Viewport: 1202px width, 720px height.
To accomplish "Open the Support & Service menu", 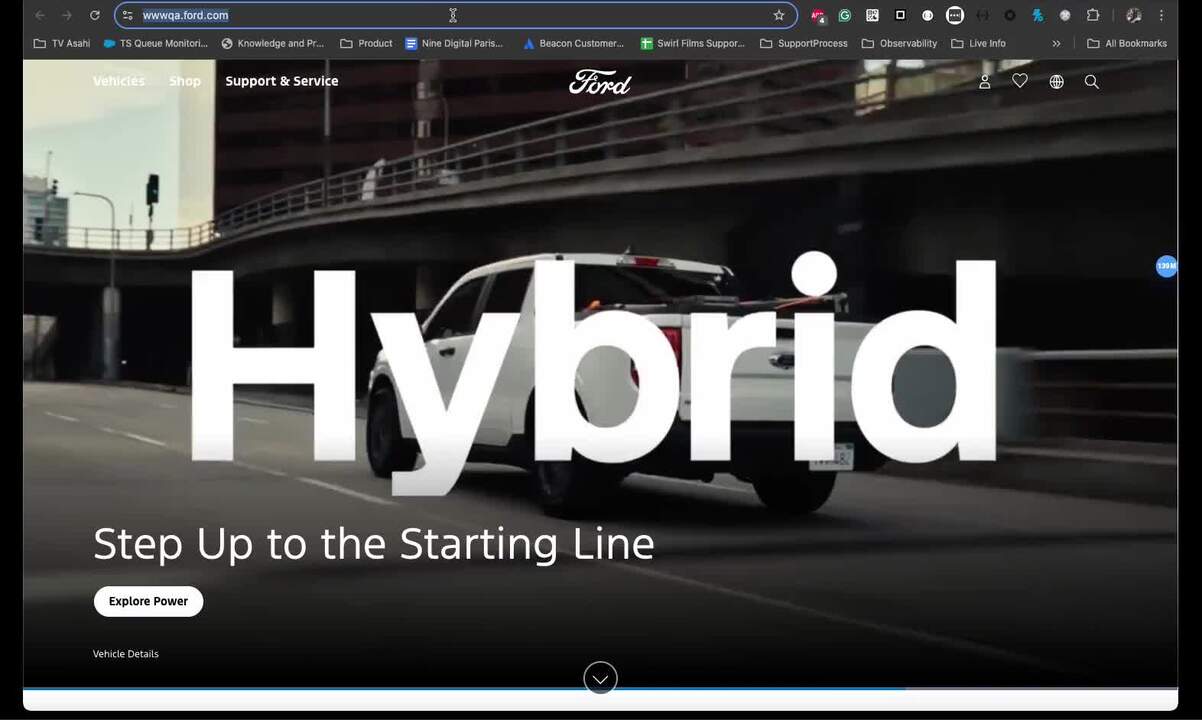I will pos(282,81).
